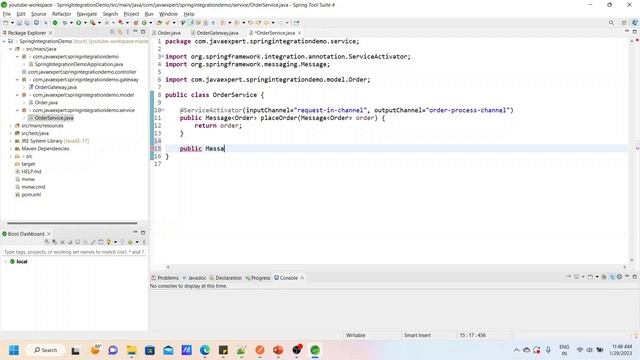Open the Refactor menu
This screenshot has width=640, height=360.
[x=62, y=14]
